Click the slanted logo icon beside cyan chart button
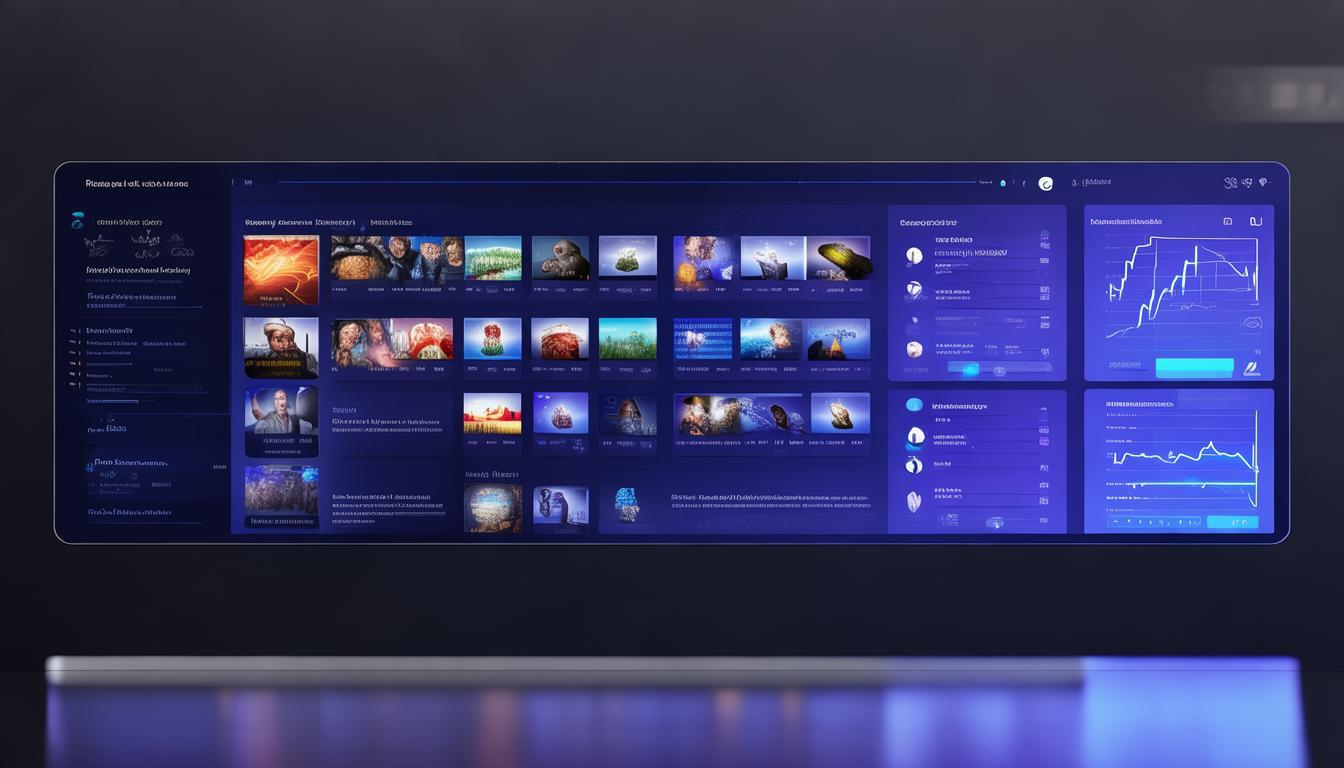This screenshot has height=768, width=1344. [x=1250, y=368]
